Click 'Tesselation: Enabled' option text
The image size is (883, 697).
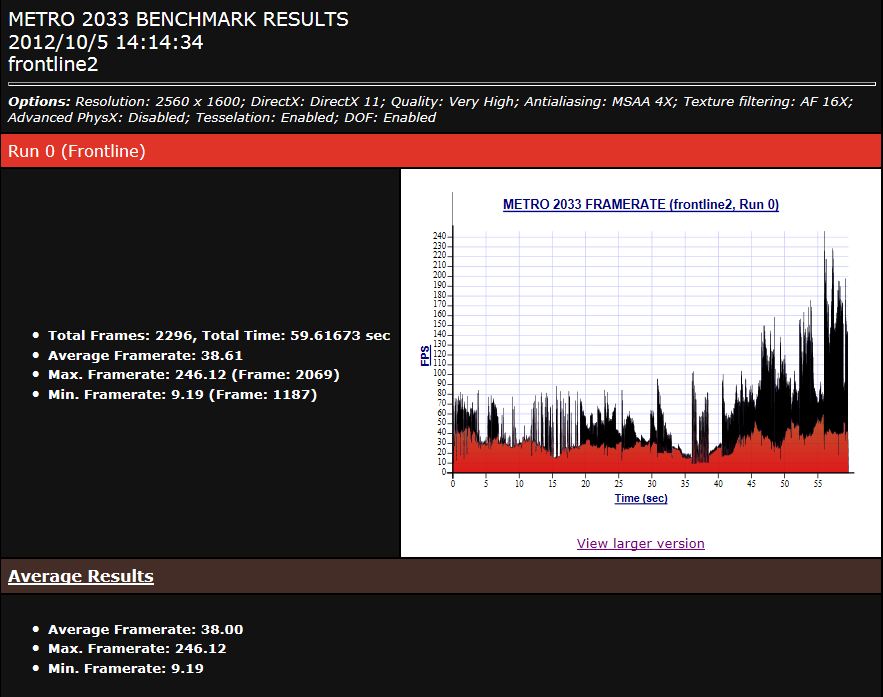265,117
